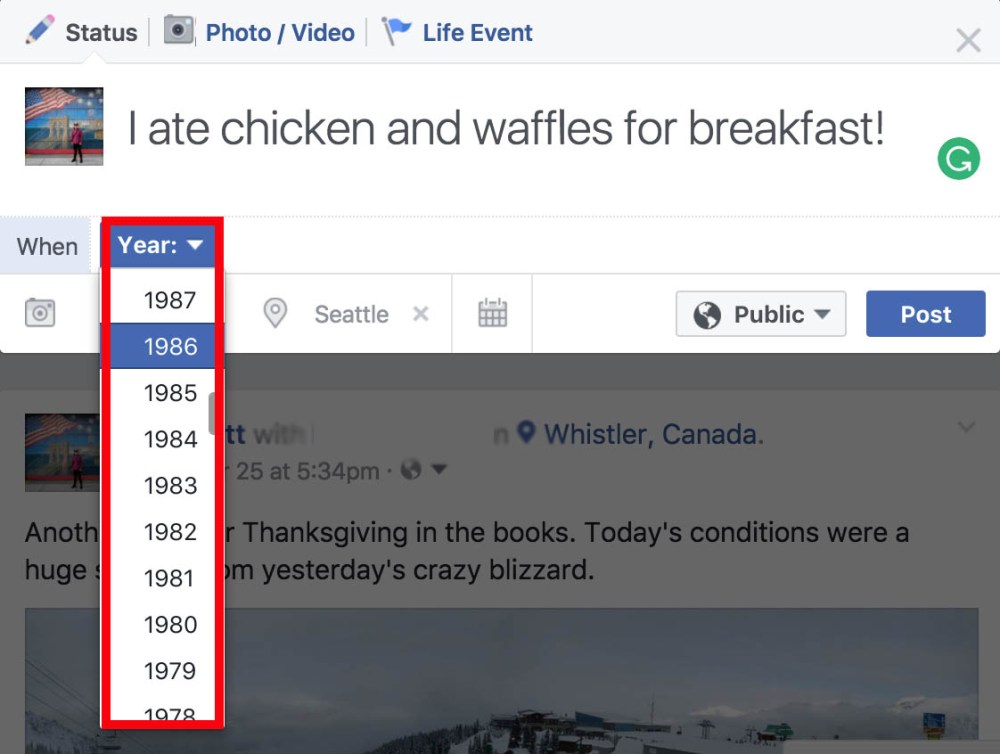Switch to the Photo / Video tab
This screenshot has height=754, width=1000.
[279, 33]
